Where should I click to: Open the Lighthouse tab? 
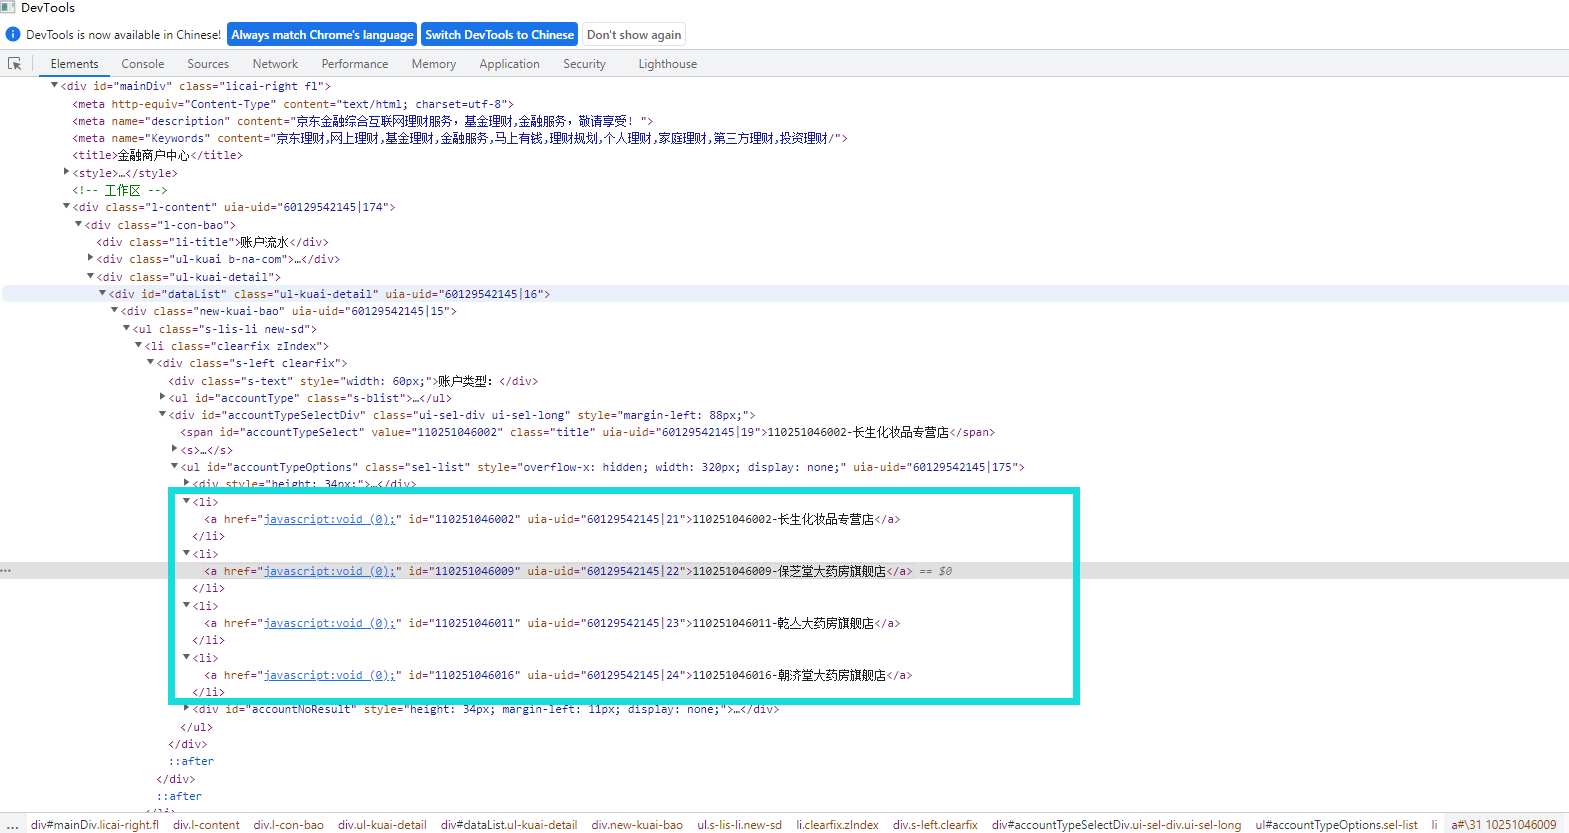667,64
